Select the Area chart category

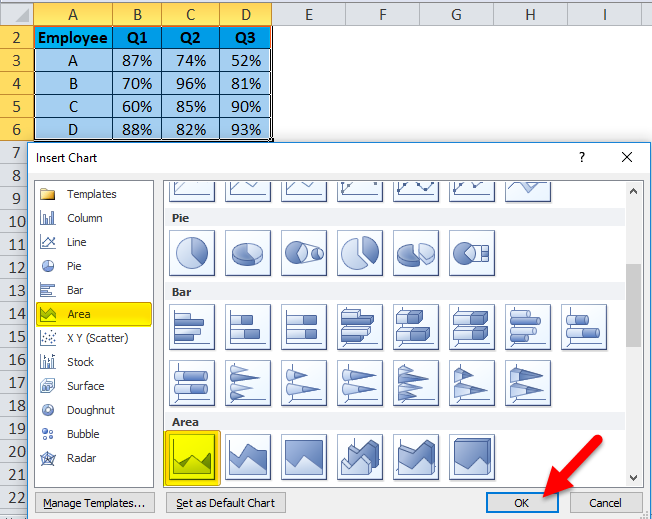(x=94, y=314)
